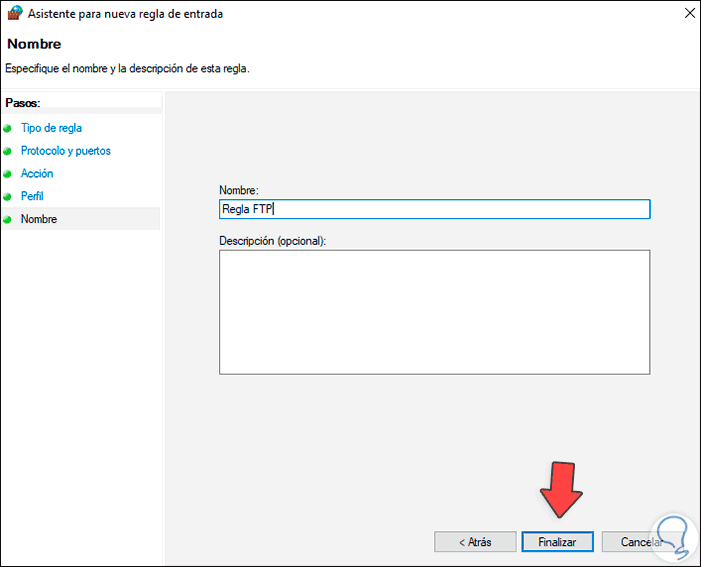The height and width of the screenshot is (567, 701).
Task: Click the Pasos: heading in the sidebar
Action: [29, 103]
